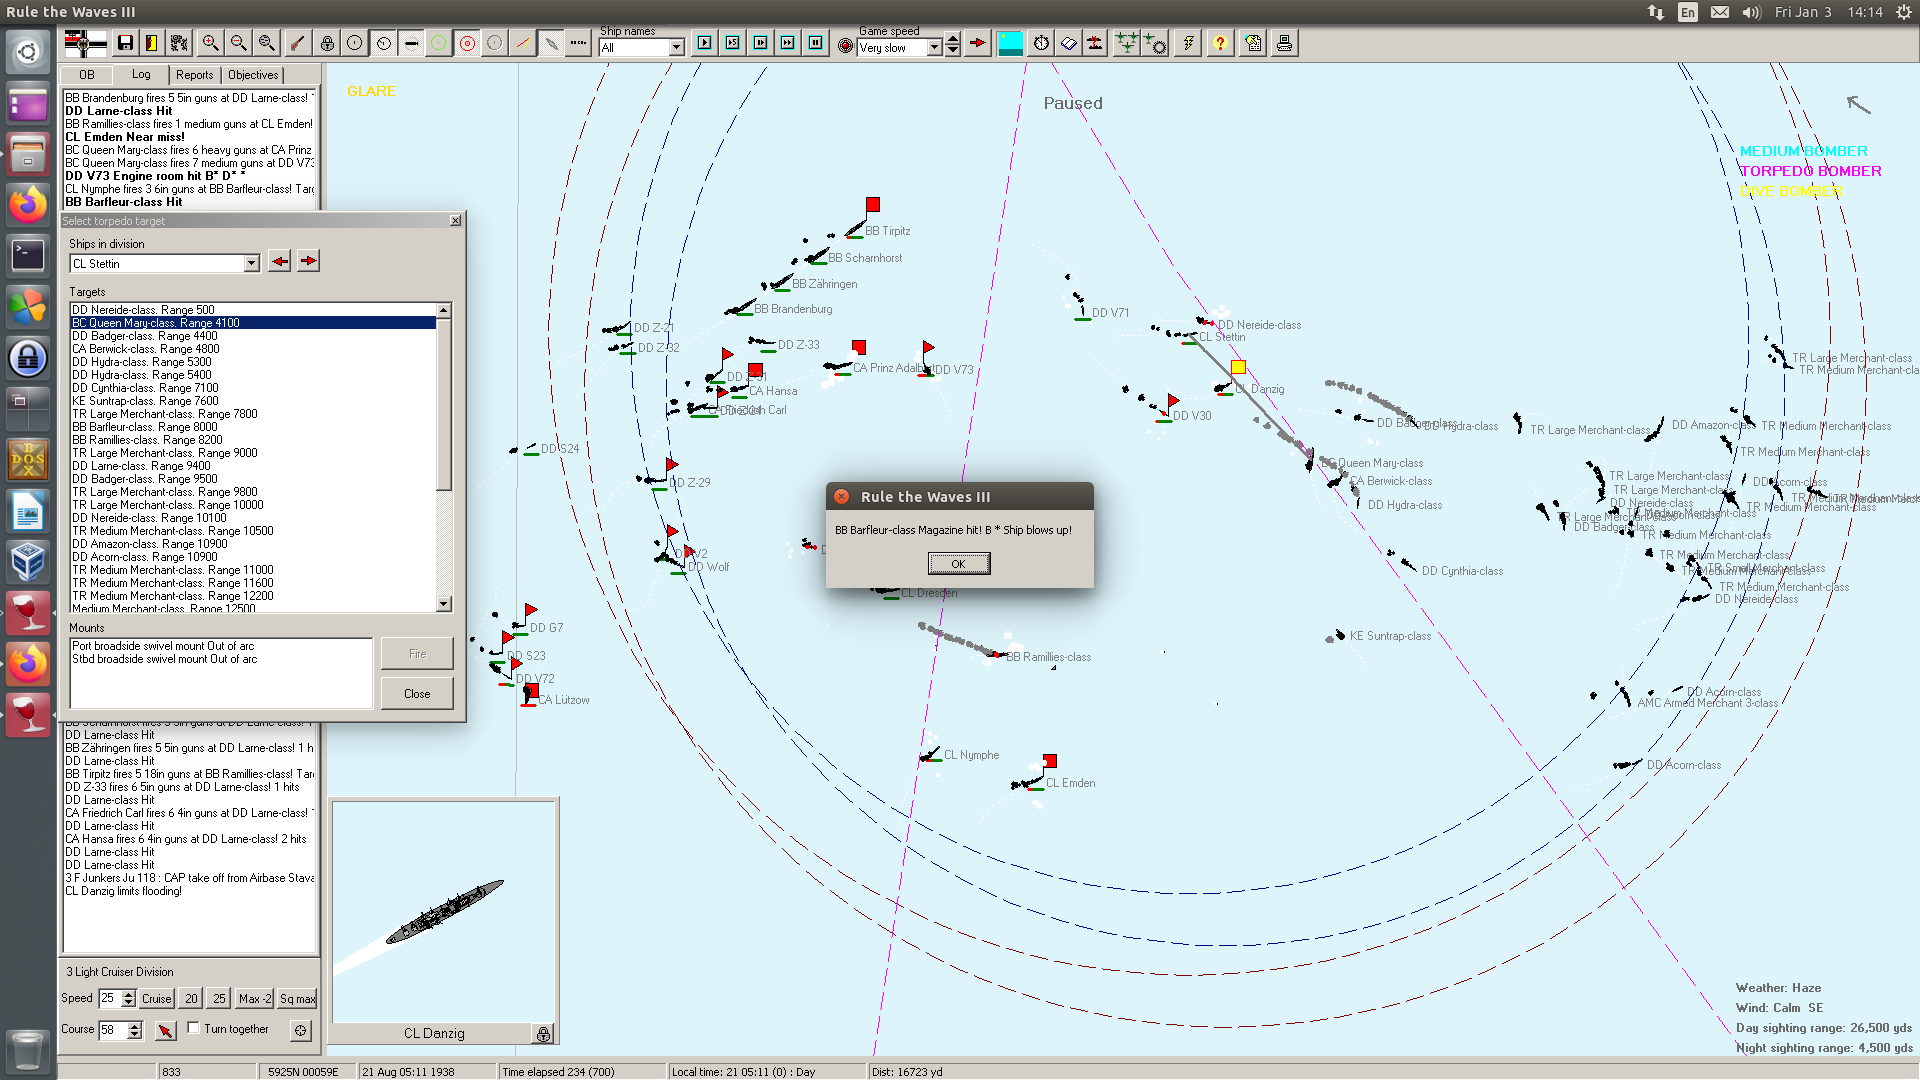Click the fast forward playback button
The width and height of the screenshot is (1920, 1080).
788,43
